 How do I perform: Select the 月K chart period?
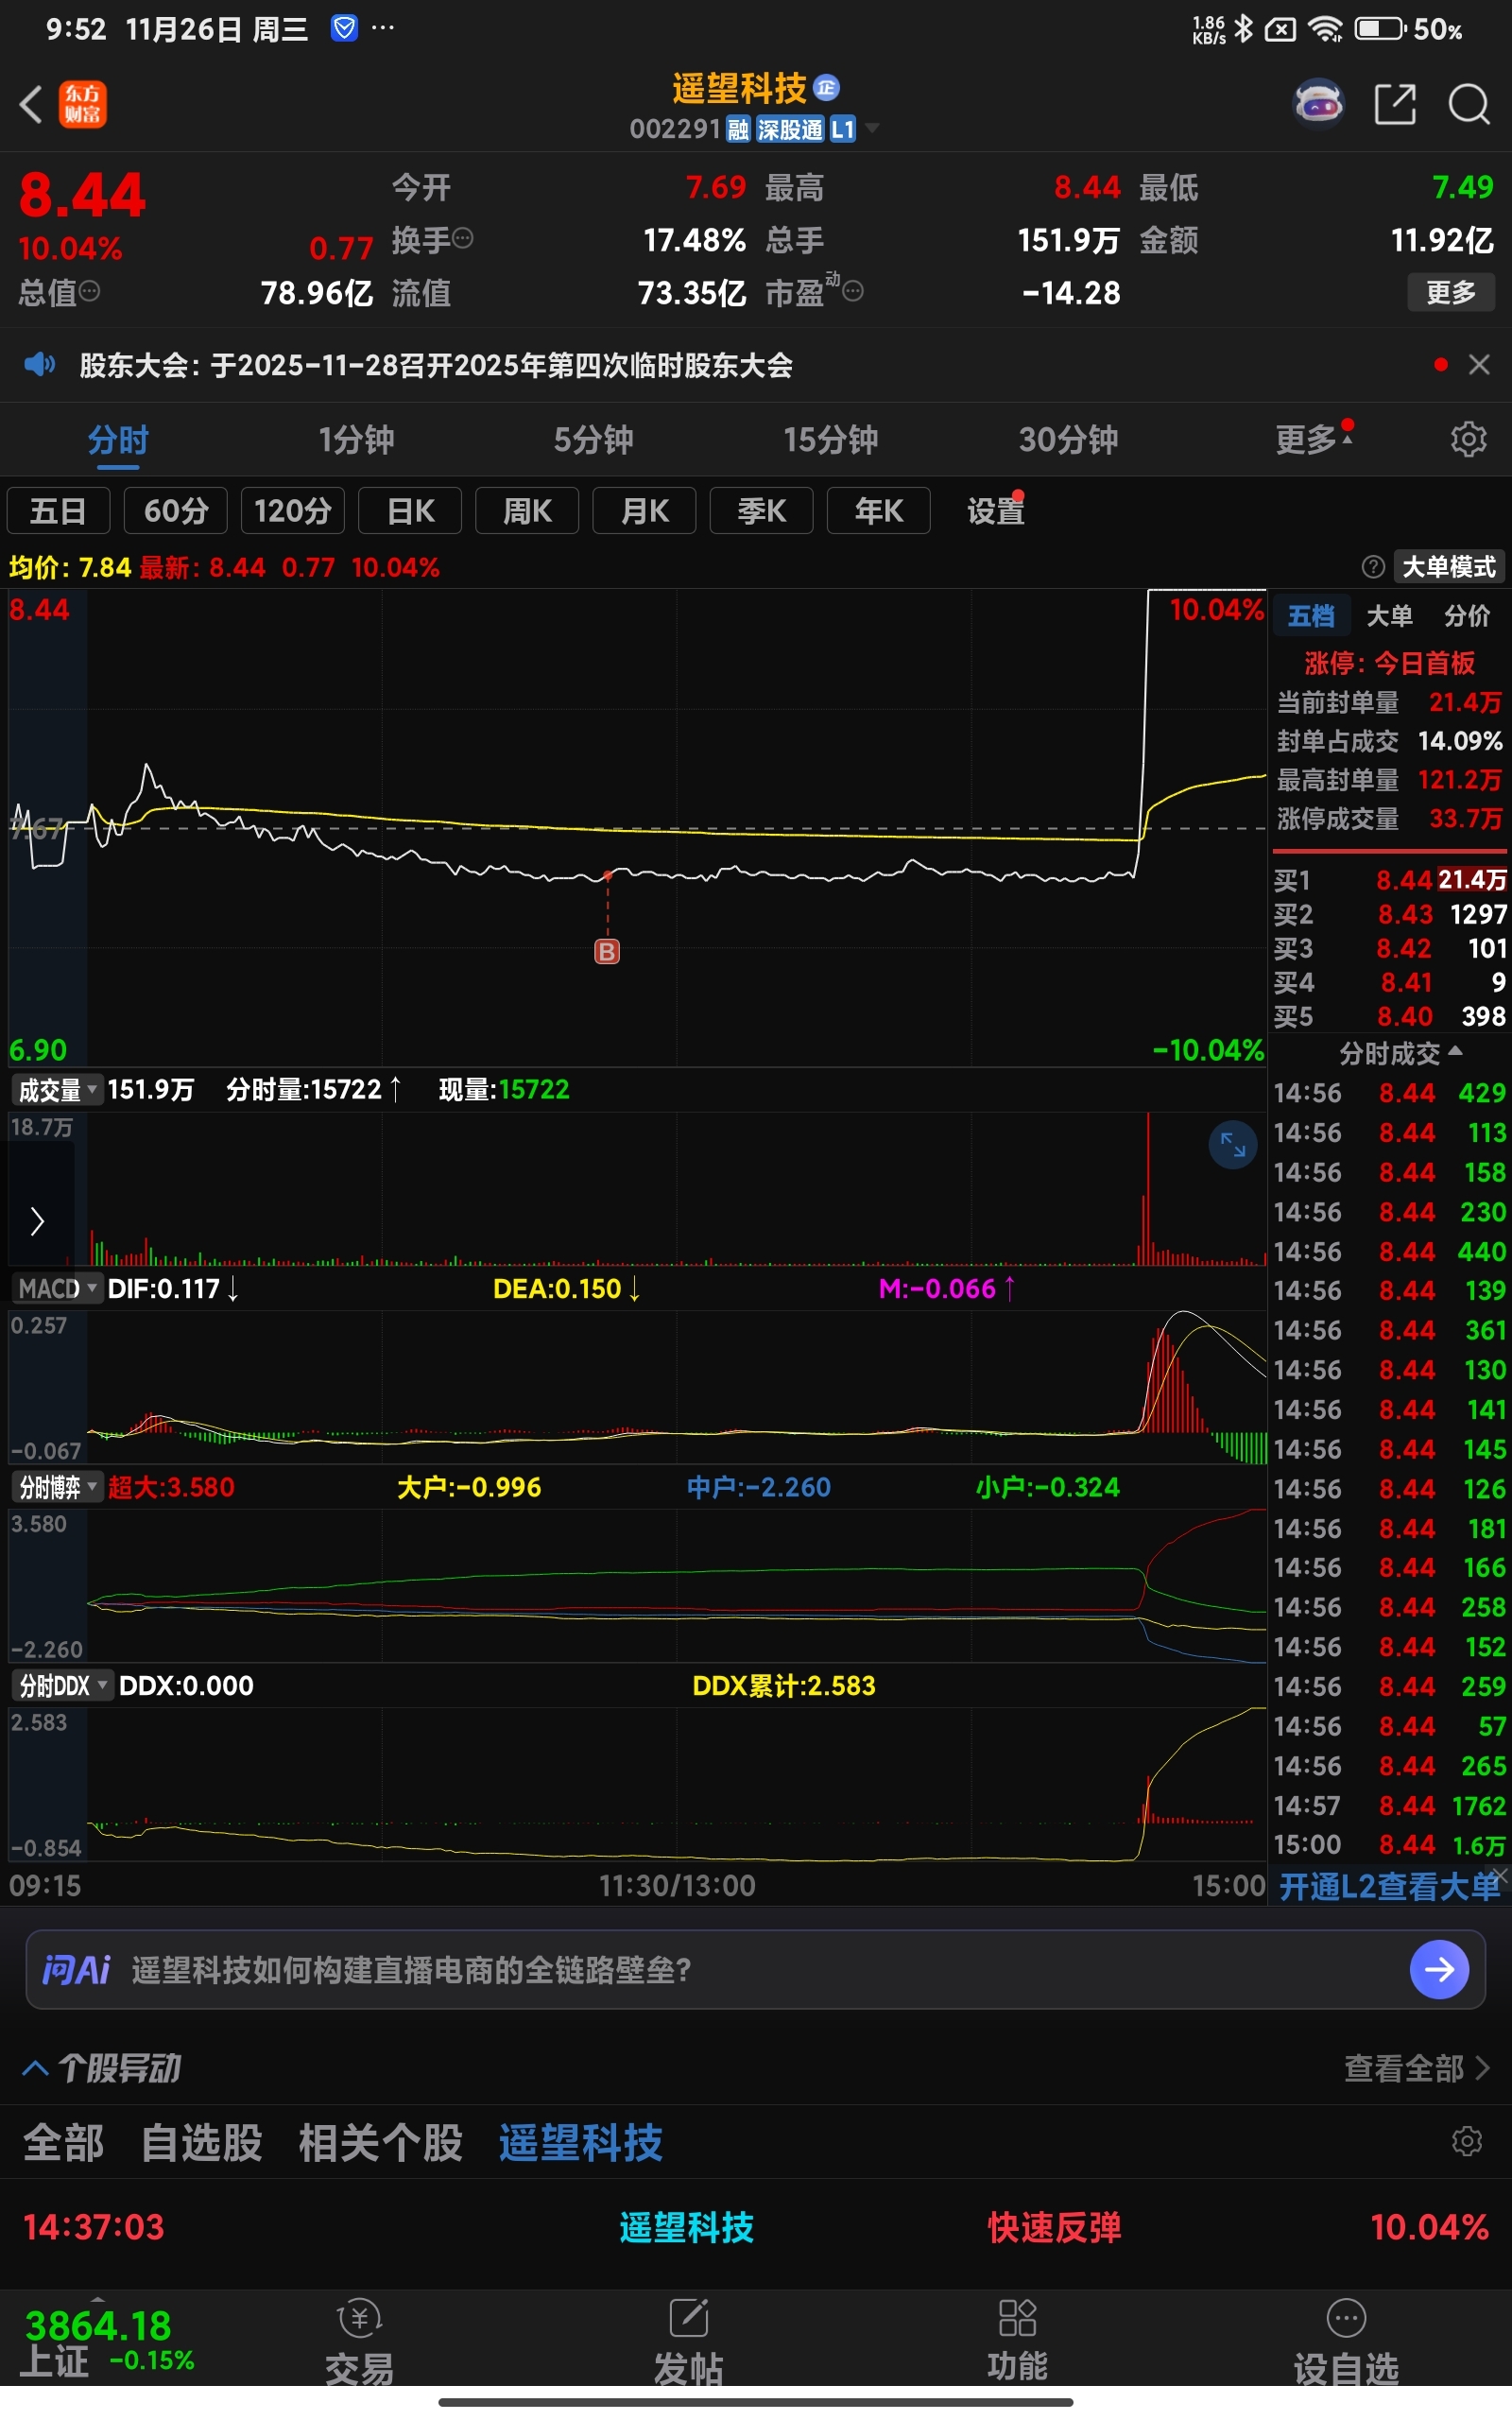[644, 511]
